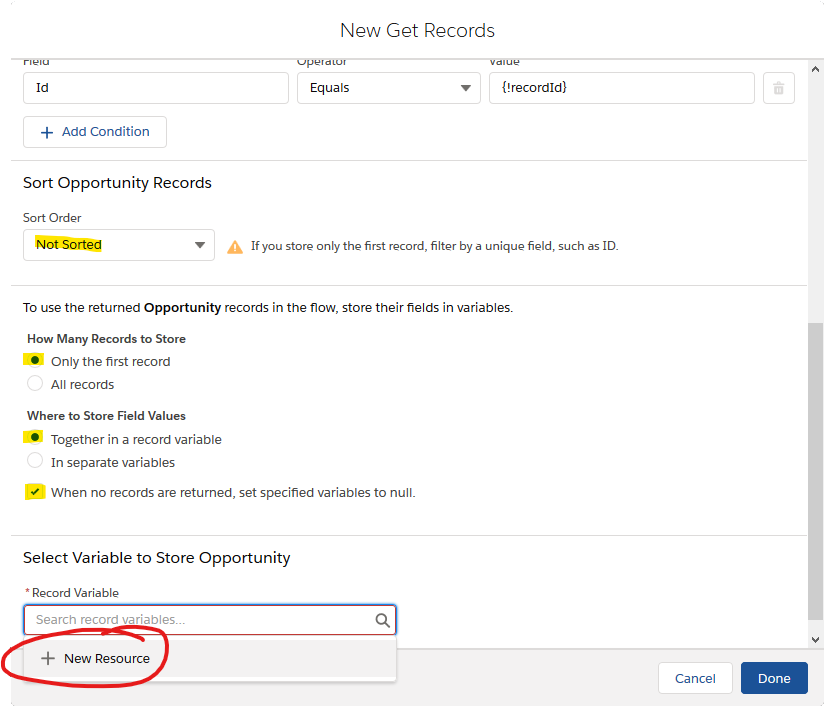Focus the Search record variables field

[x=210, y=620]
